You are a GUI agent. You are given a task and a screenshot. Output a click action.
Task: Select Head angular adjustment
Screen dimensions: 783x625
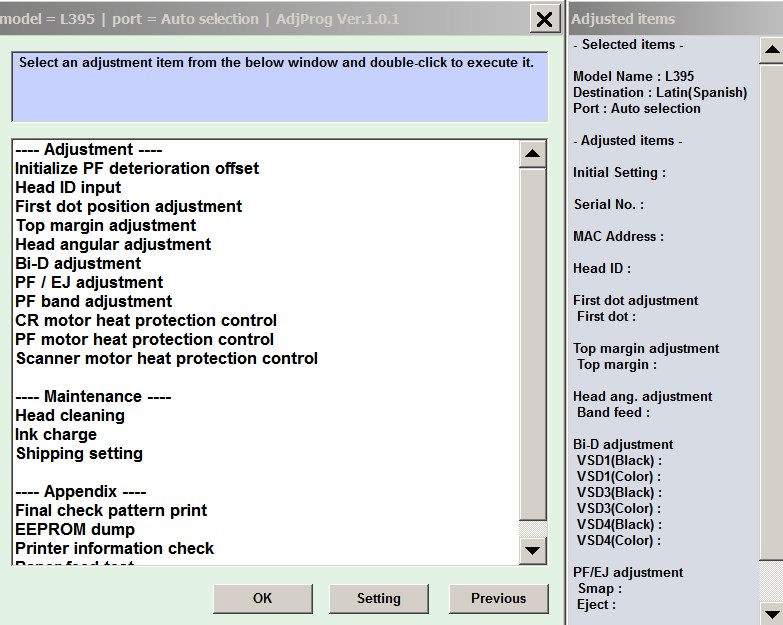(x=113, y=244)
